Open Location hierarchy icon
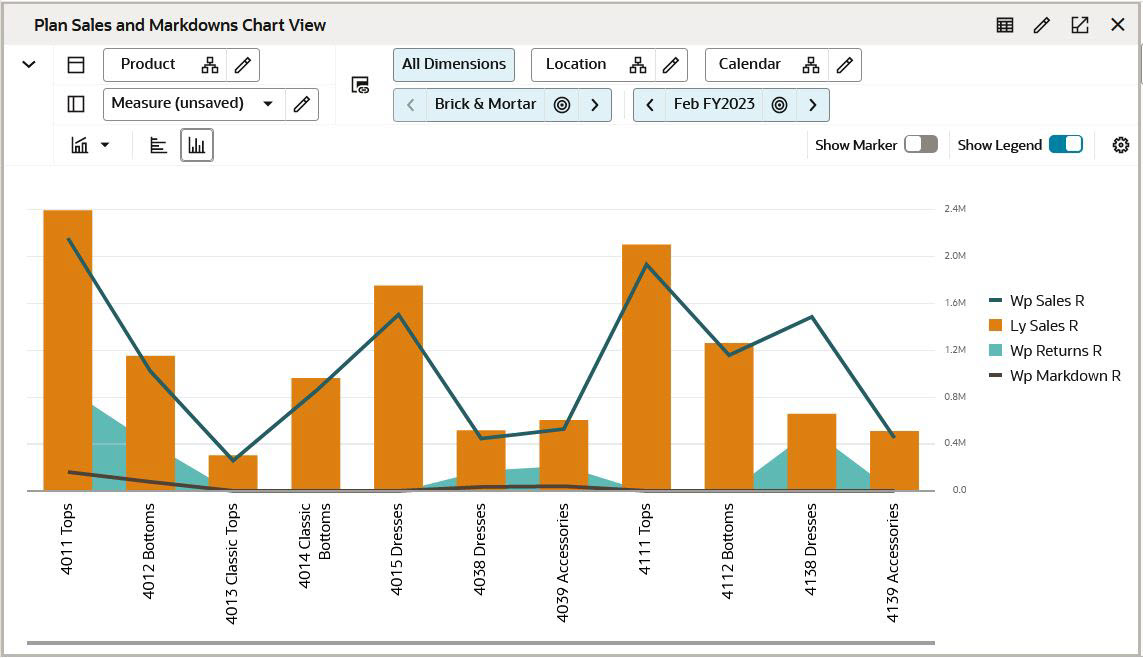 pos(638,65)
